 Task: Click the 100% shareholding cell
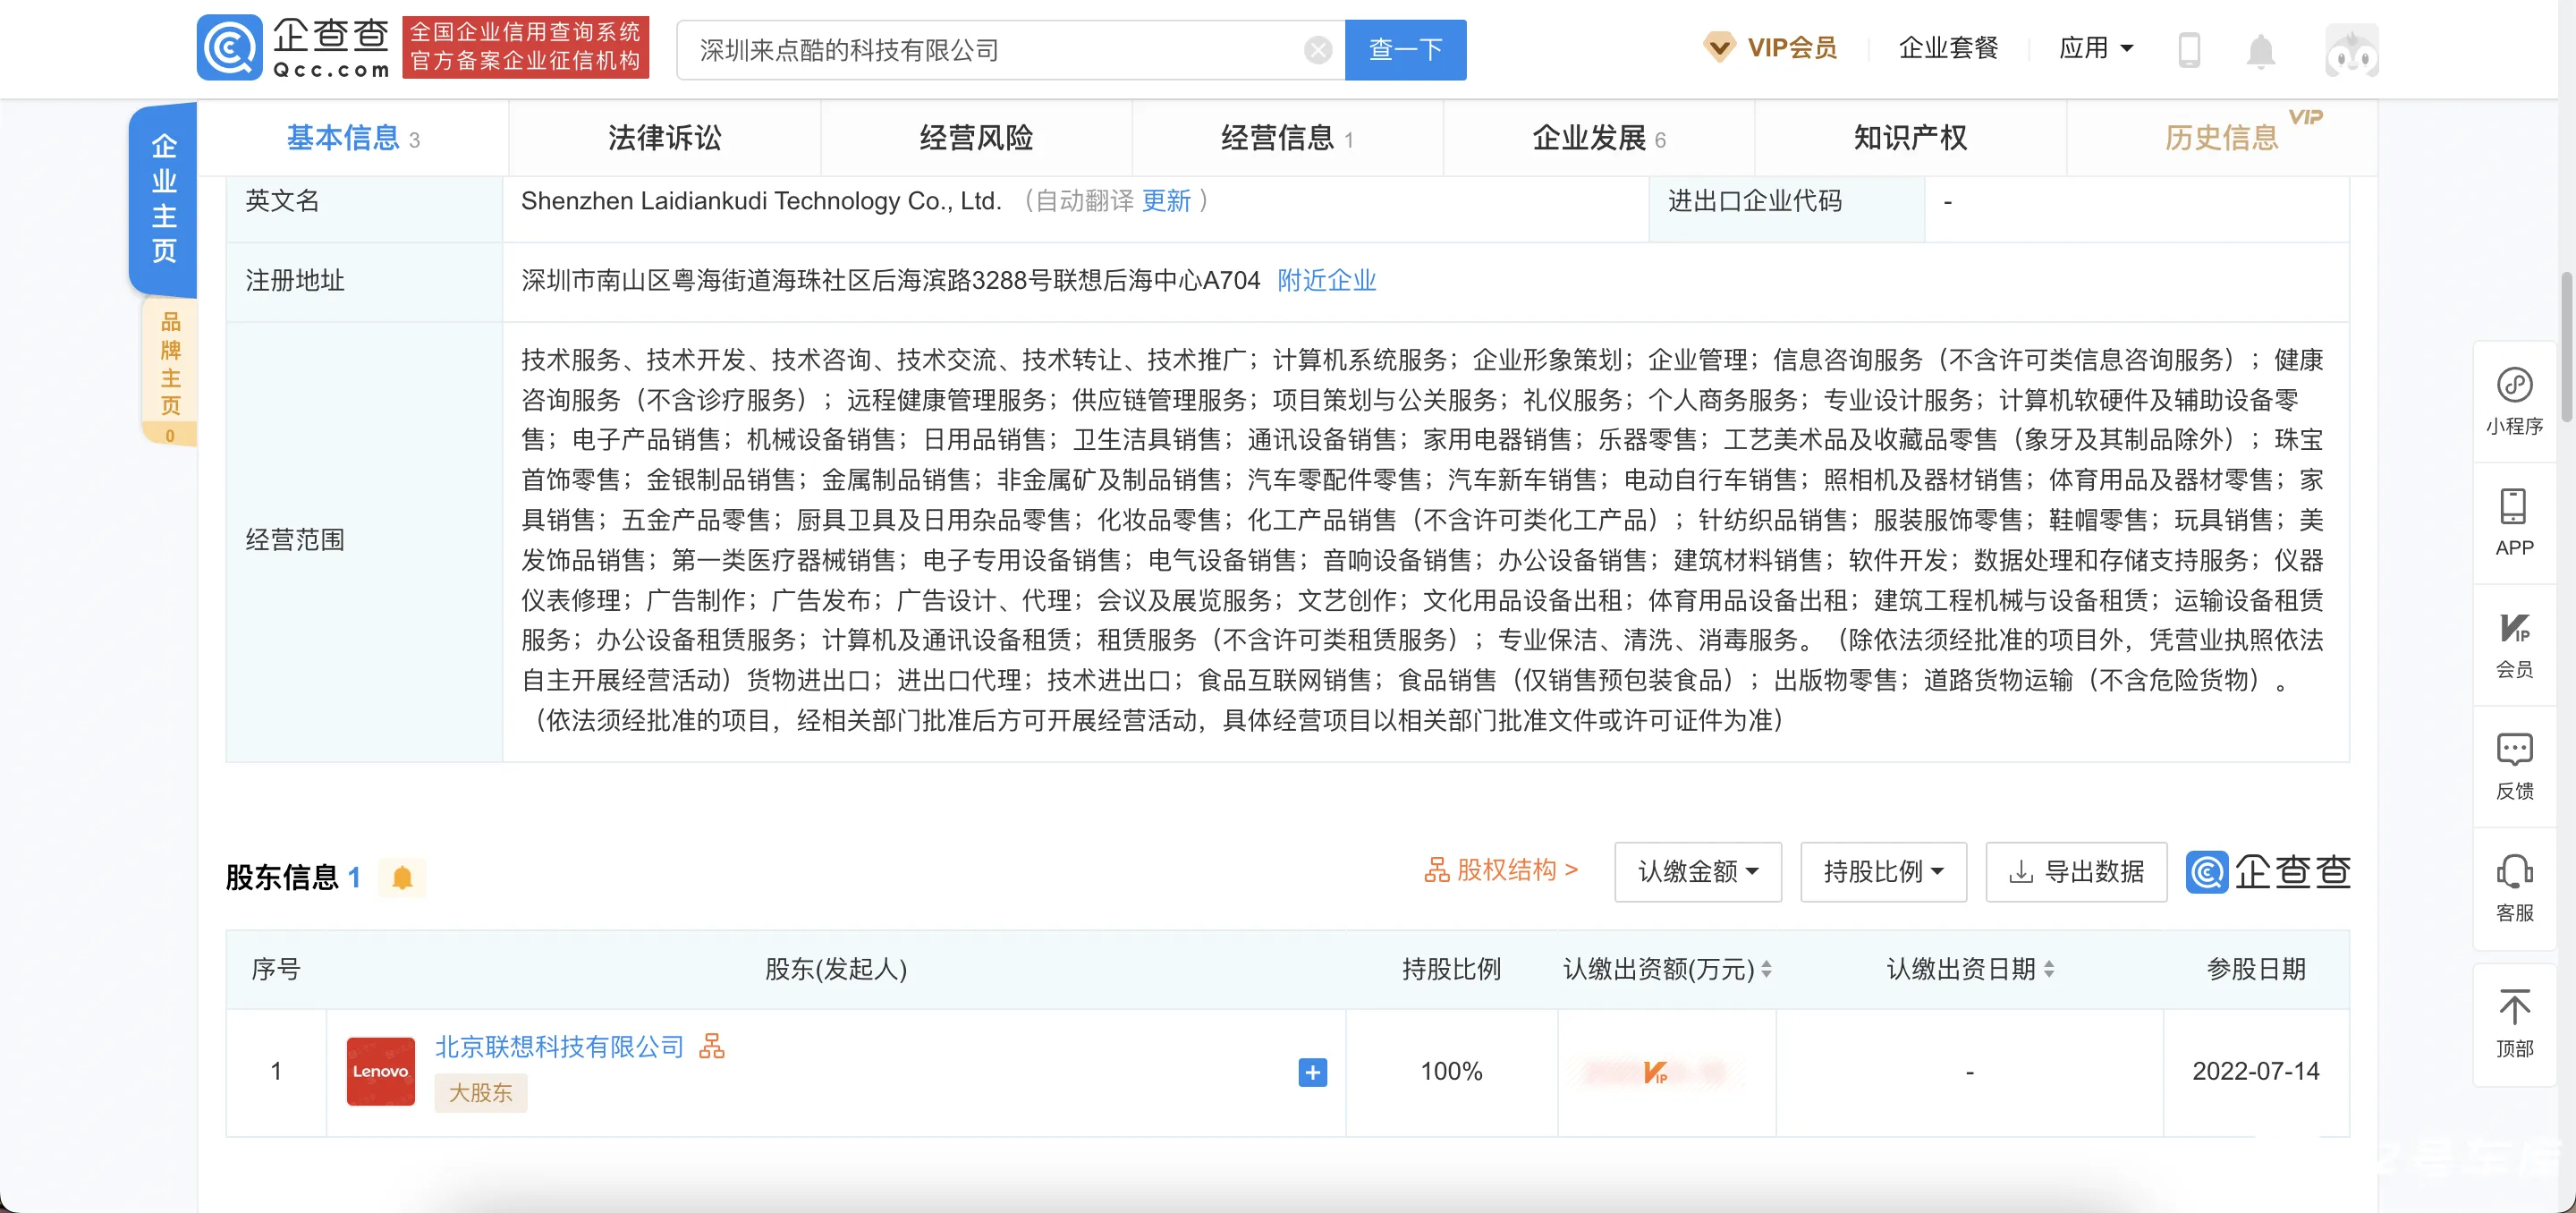click(x=1451, y=1072)
